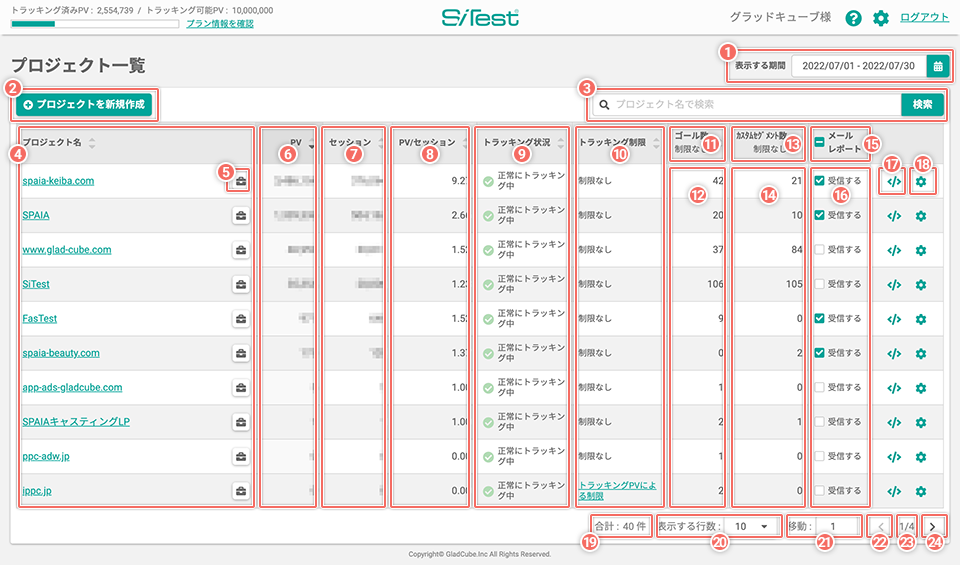960x565 pixels.
Task: Click ログアウト link
Action: tap(924, 18)
